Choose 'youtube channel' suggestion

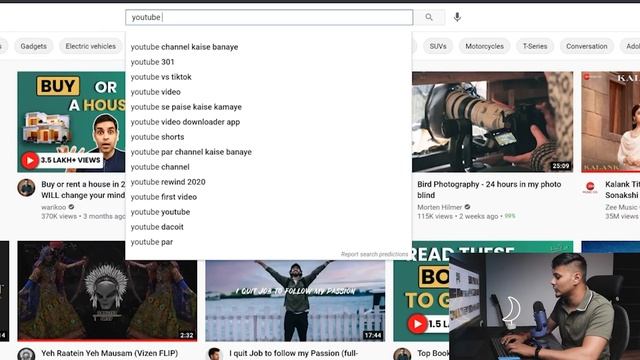(x=268, y=167)
